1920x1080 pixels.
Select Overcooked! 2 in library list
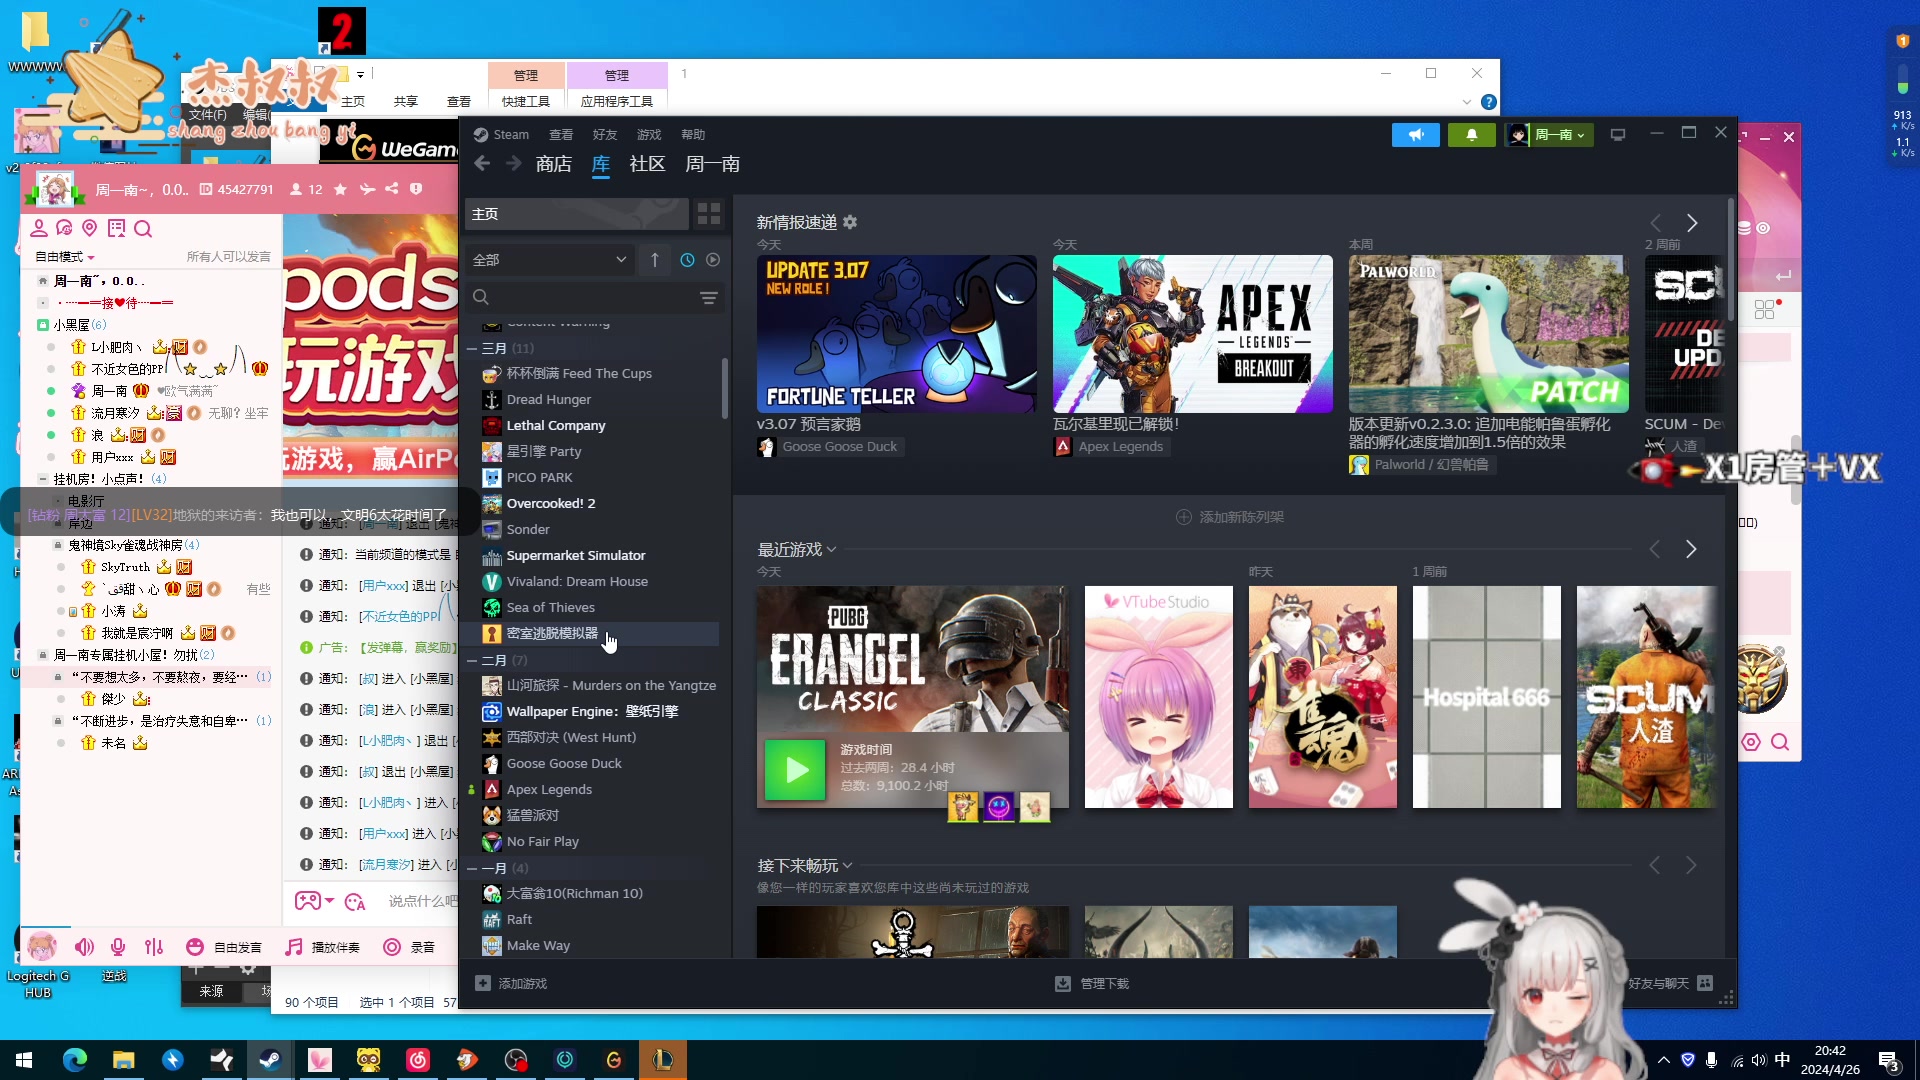point(550,504)
